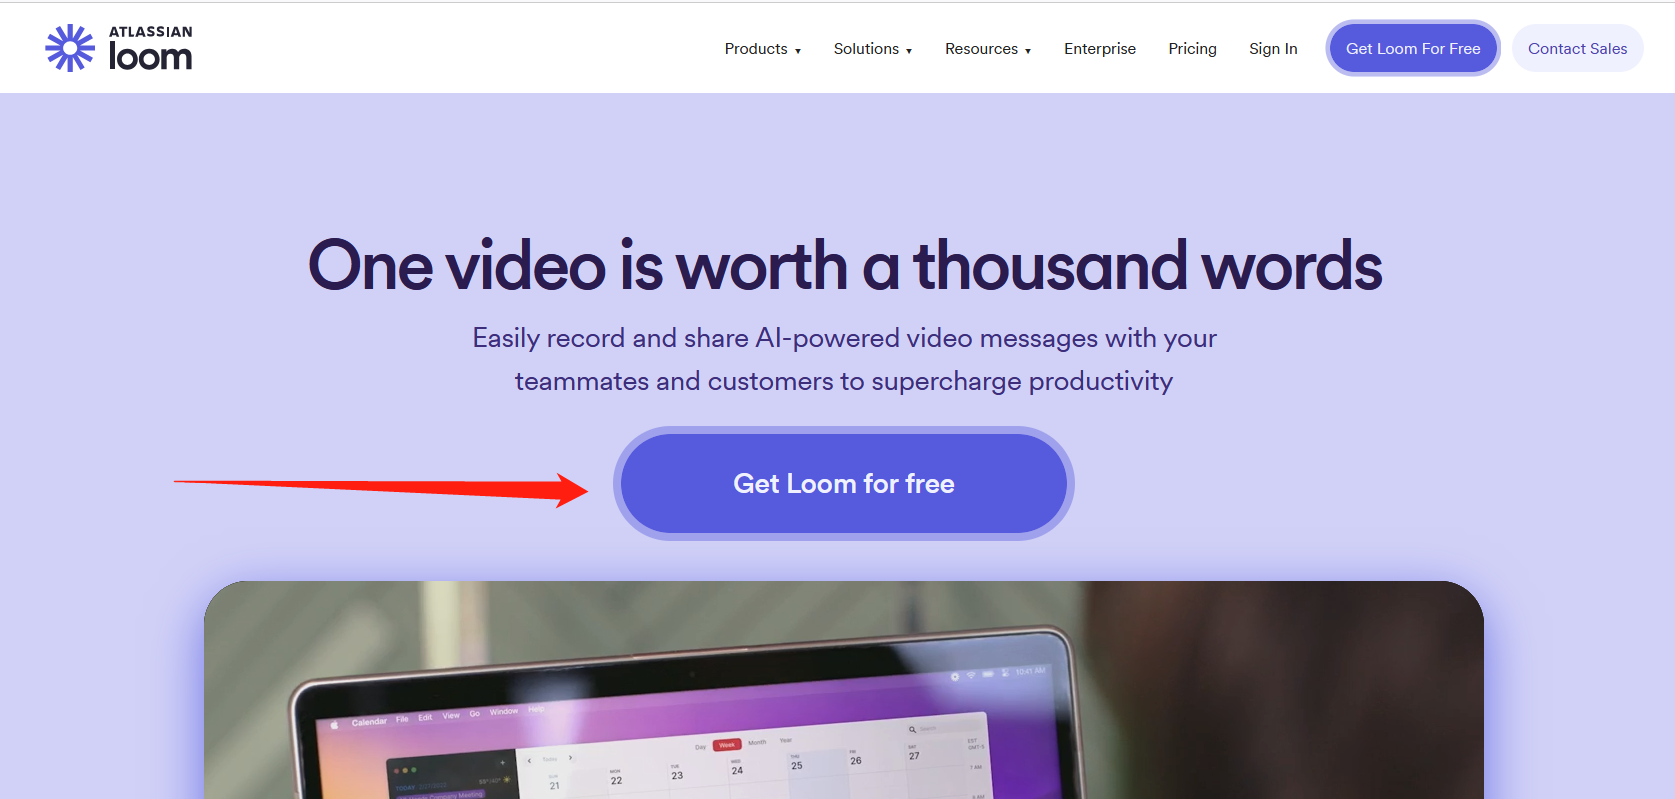Click the Sign In link
Screen dimensions: 1675x799
coord(1273,48)
